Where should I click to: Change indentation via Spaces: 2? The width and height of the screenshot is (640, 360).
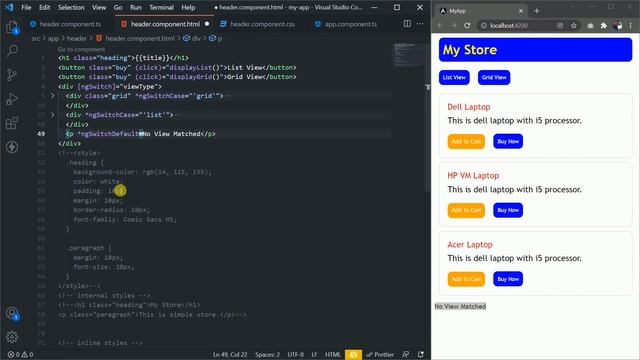(267, 354)
